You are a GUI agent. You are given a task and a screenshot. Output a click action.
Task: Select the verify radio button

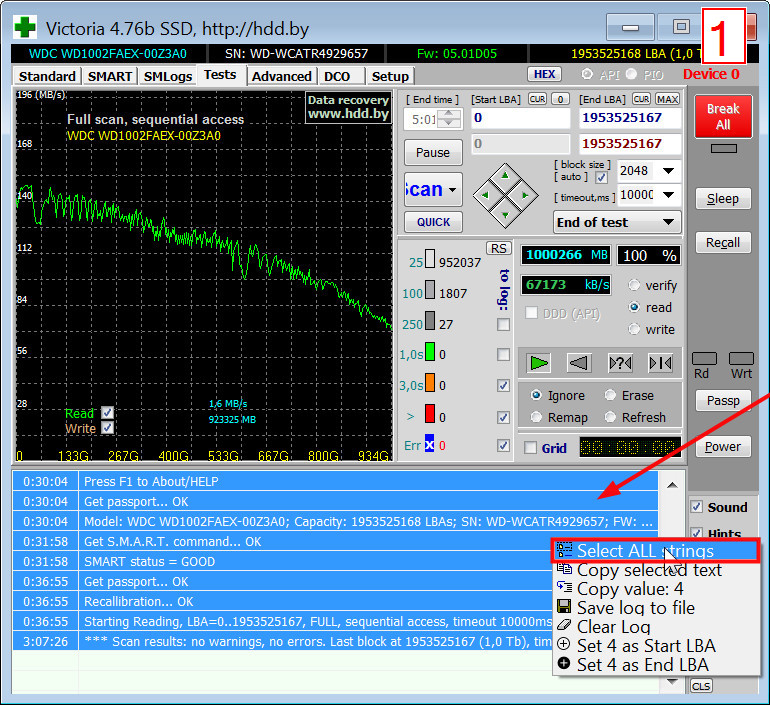(x=634, y=285)
